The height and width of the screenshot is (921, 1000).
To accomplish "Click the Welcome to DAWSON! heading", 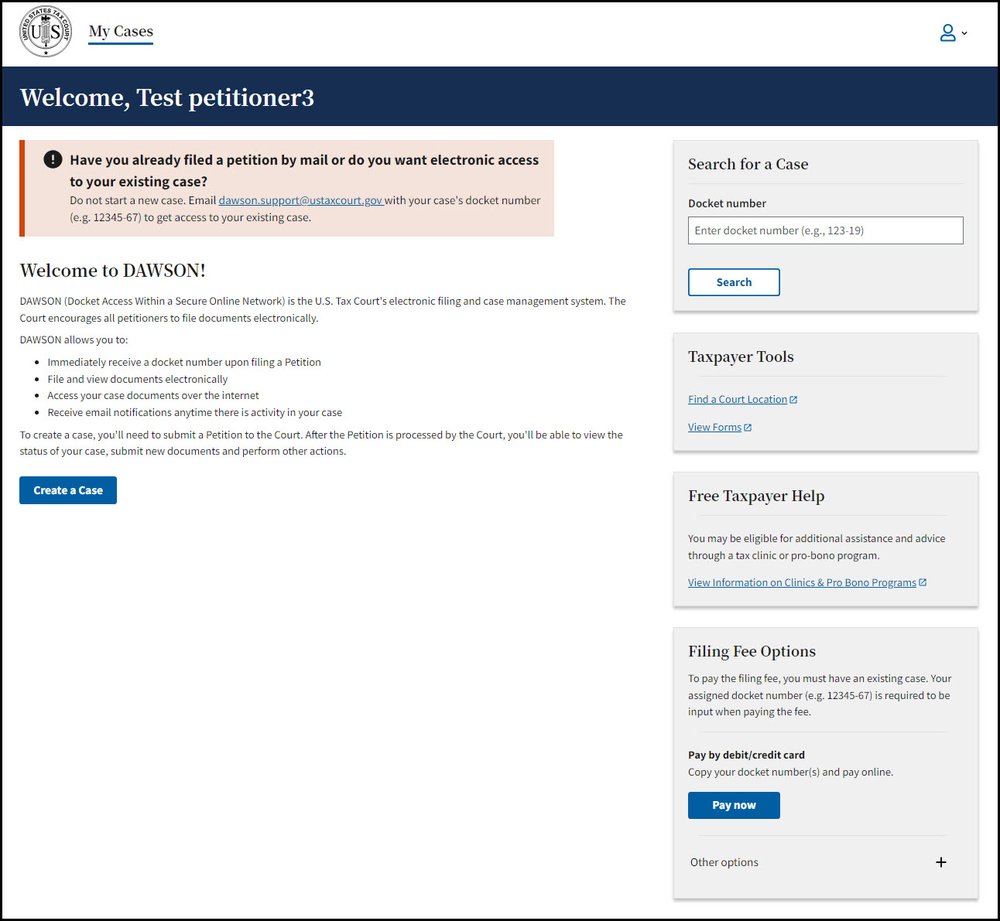I will [x=113, y=271].
